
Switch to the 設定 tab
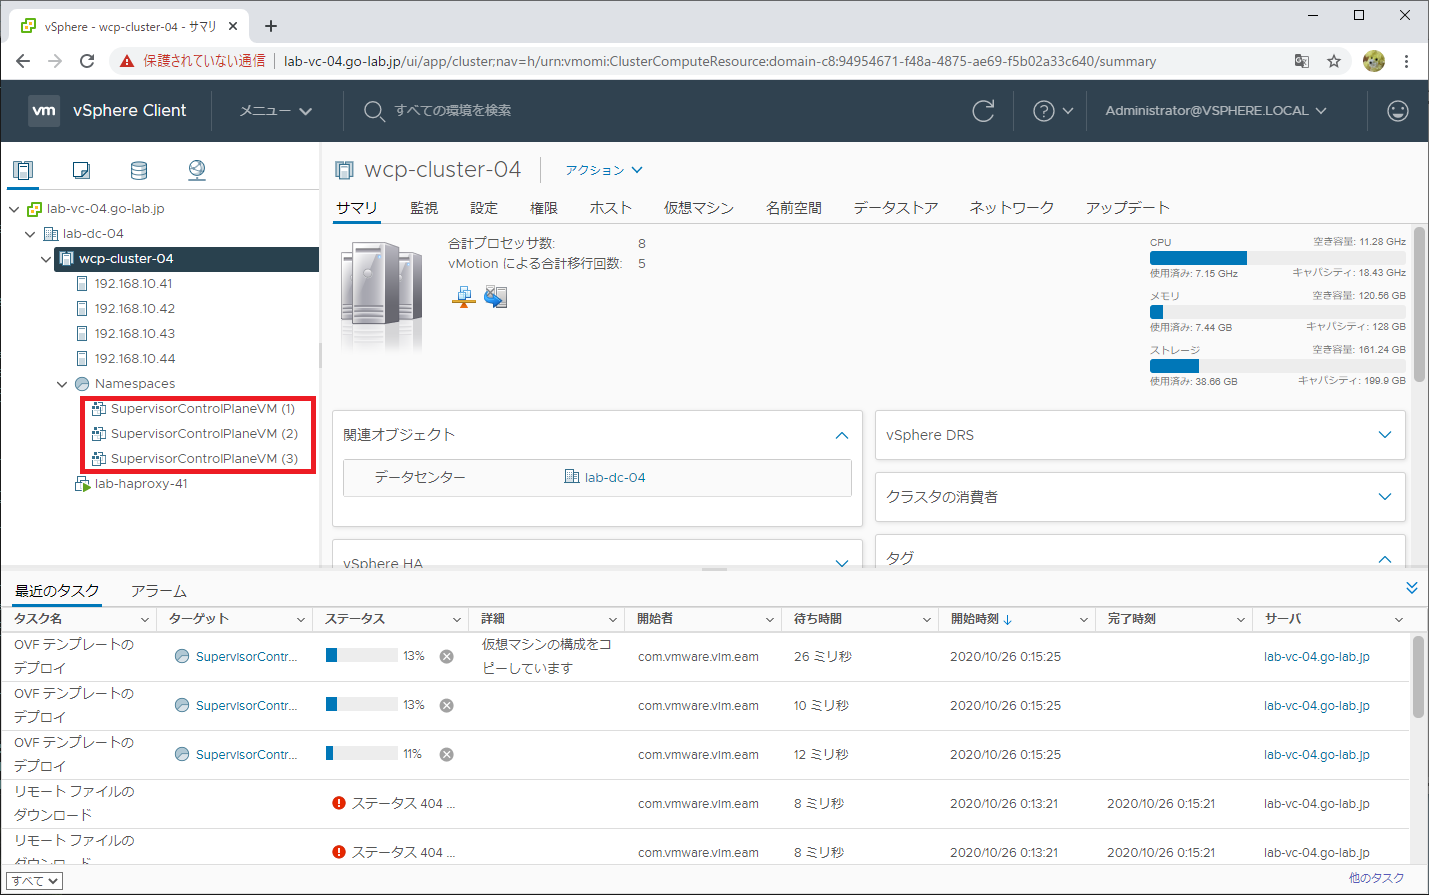[x=484, y=208]
